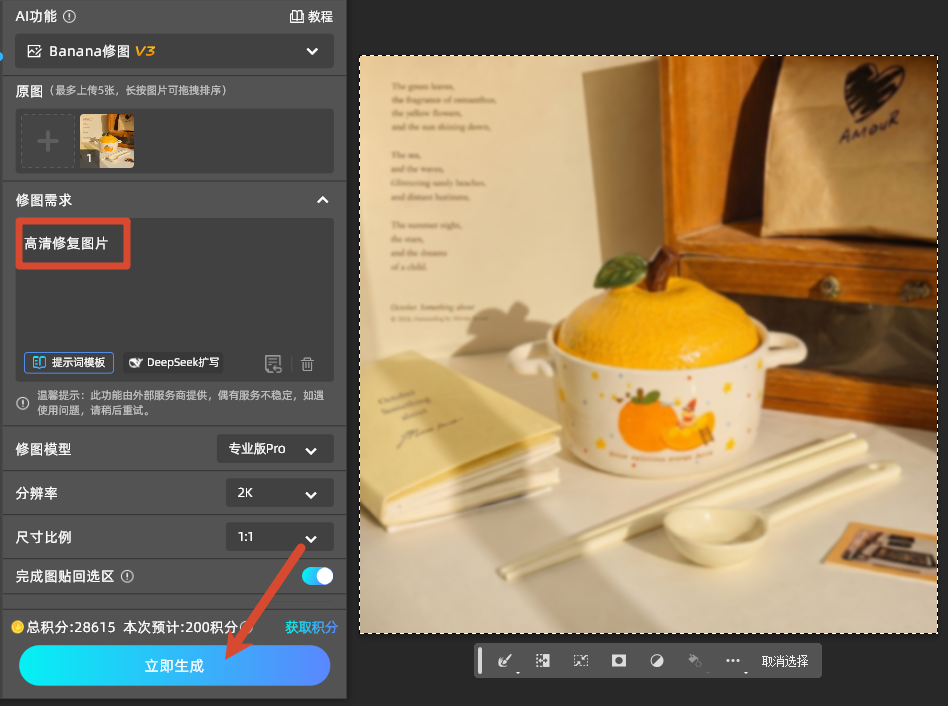Click the gold coin points icon
This screenshot has width=948, height=706.
pyautogui.click(x=18, y=627)
